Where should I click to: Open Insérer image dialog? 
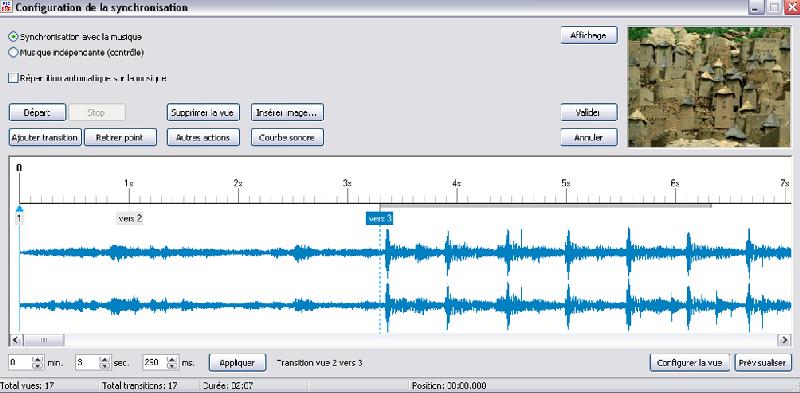click(287, 112)
